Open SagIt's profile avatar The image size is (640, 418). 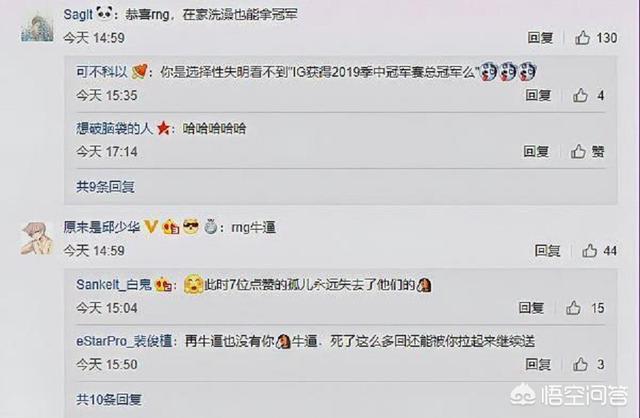[37, 28]
